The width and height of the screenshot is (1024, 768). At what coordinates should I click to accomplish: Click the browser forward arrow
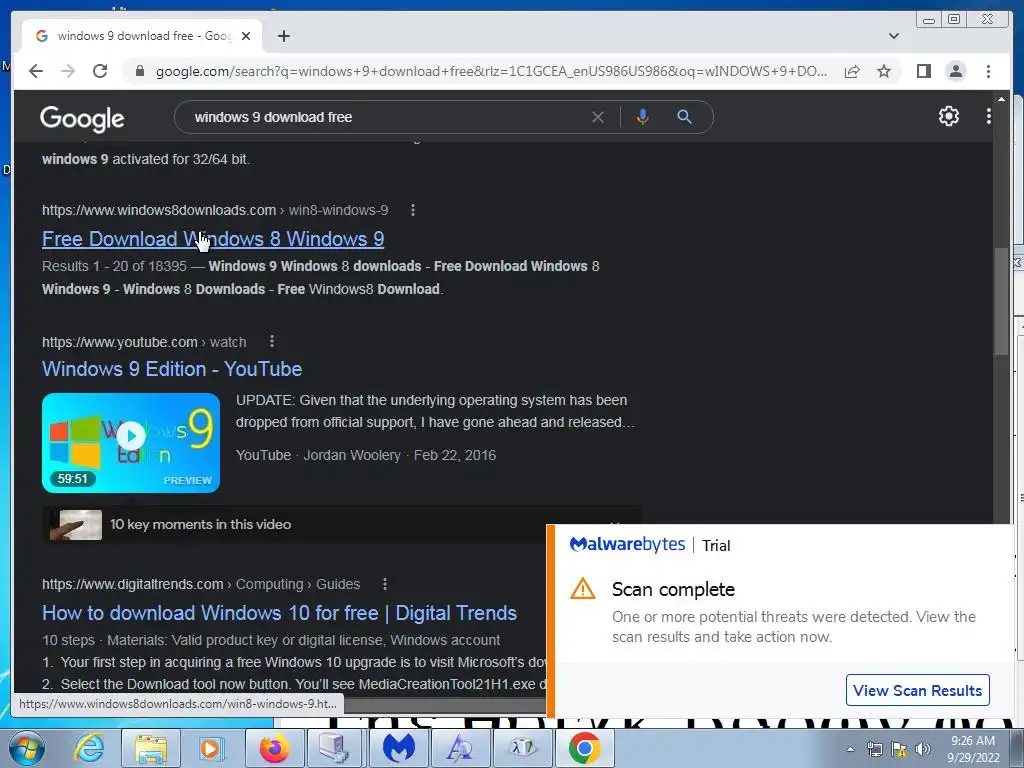pos(68,71)
